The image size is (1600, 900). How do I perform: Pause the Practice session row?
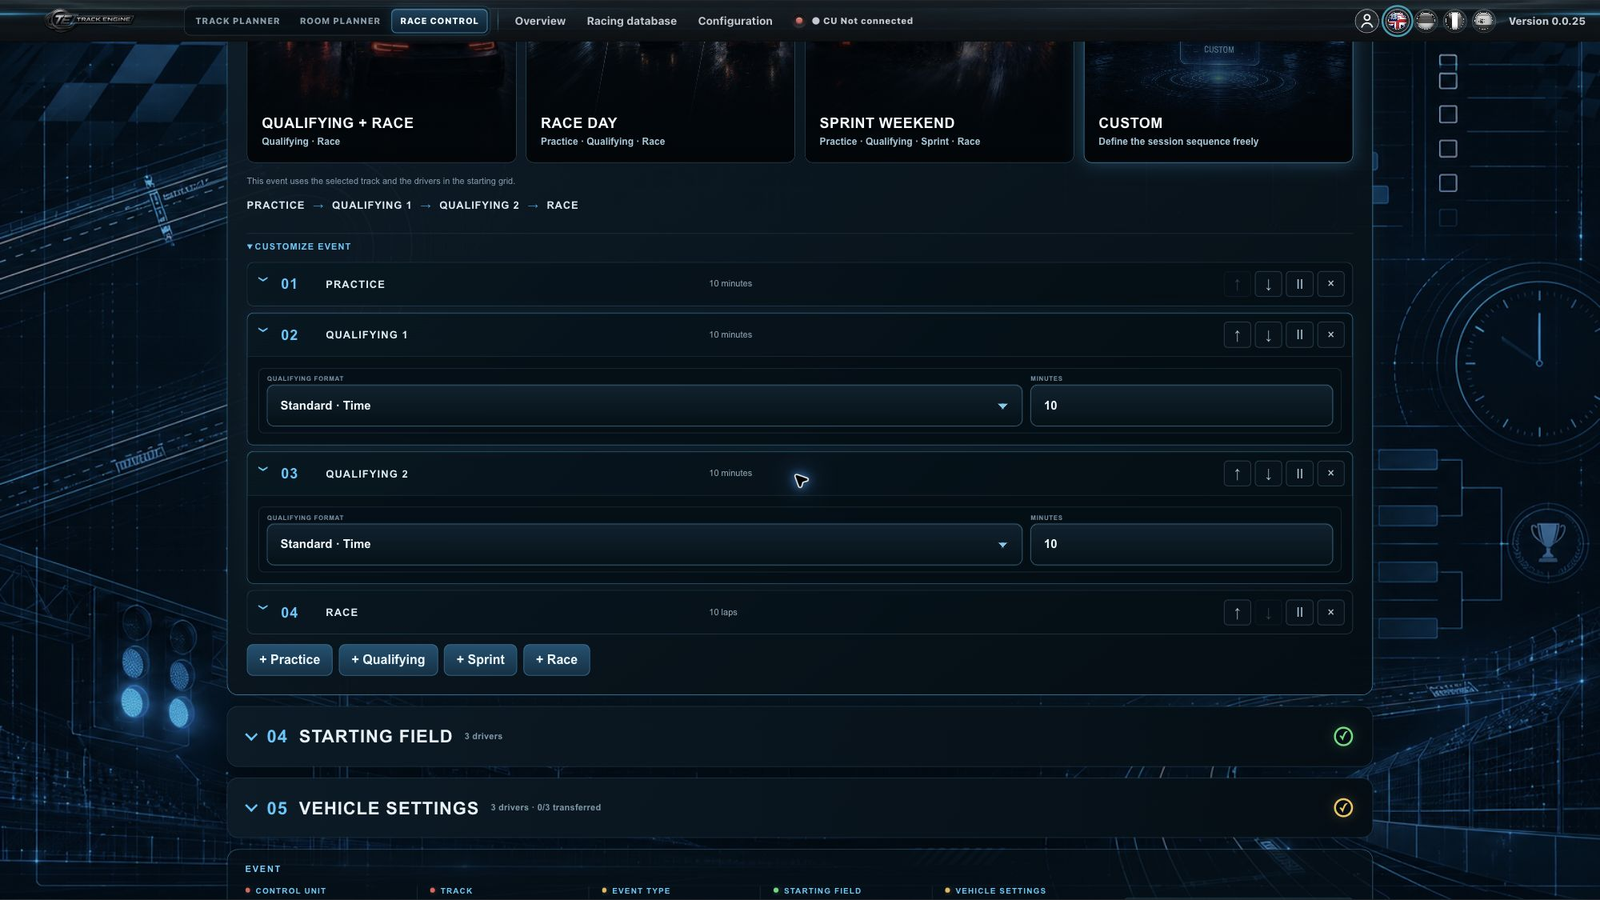(x=1299, y=284)
